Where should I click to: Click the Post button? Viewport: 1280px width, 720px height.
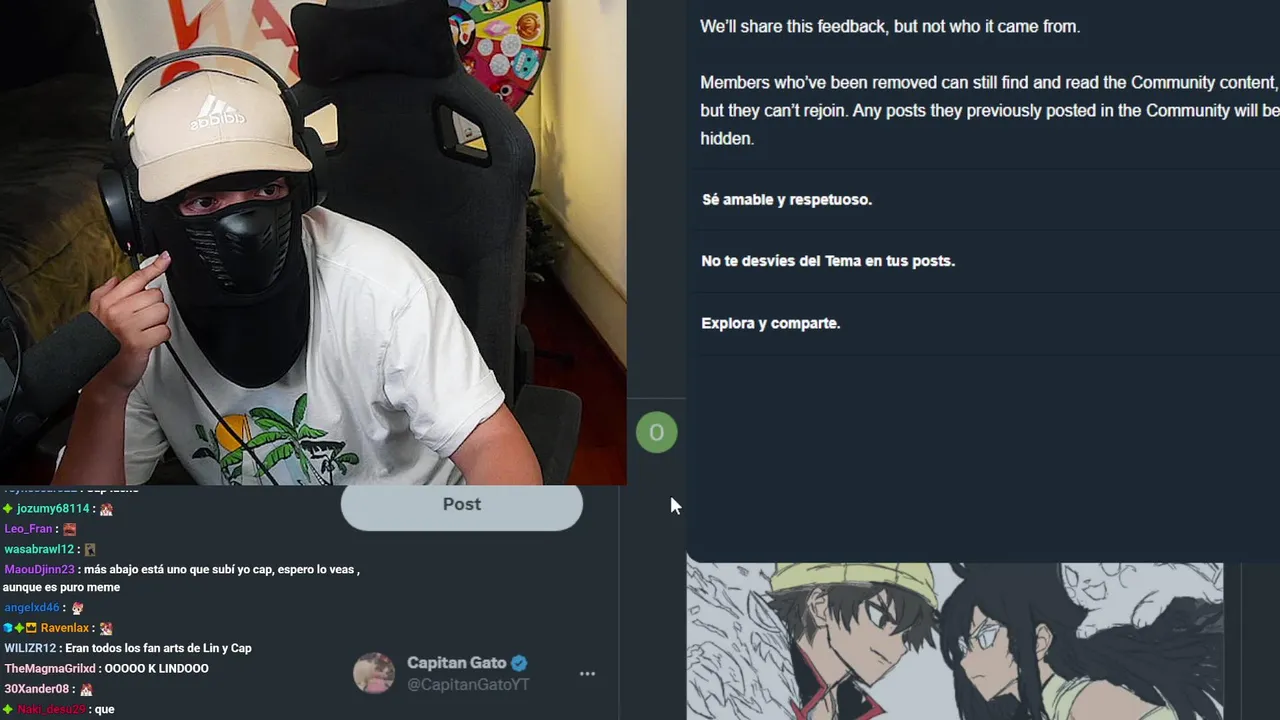(x=462, y=505)
